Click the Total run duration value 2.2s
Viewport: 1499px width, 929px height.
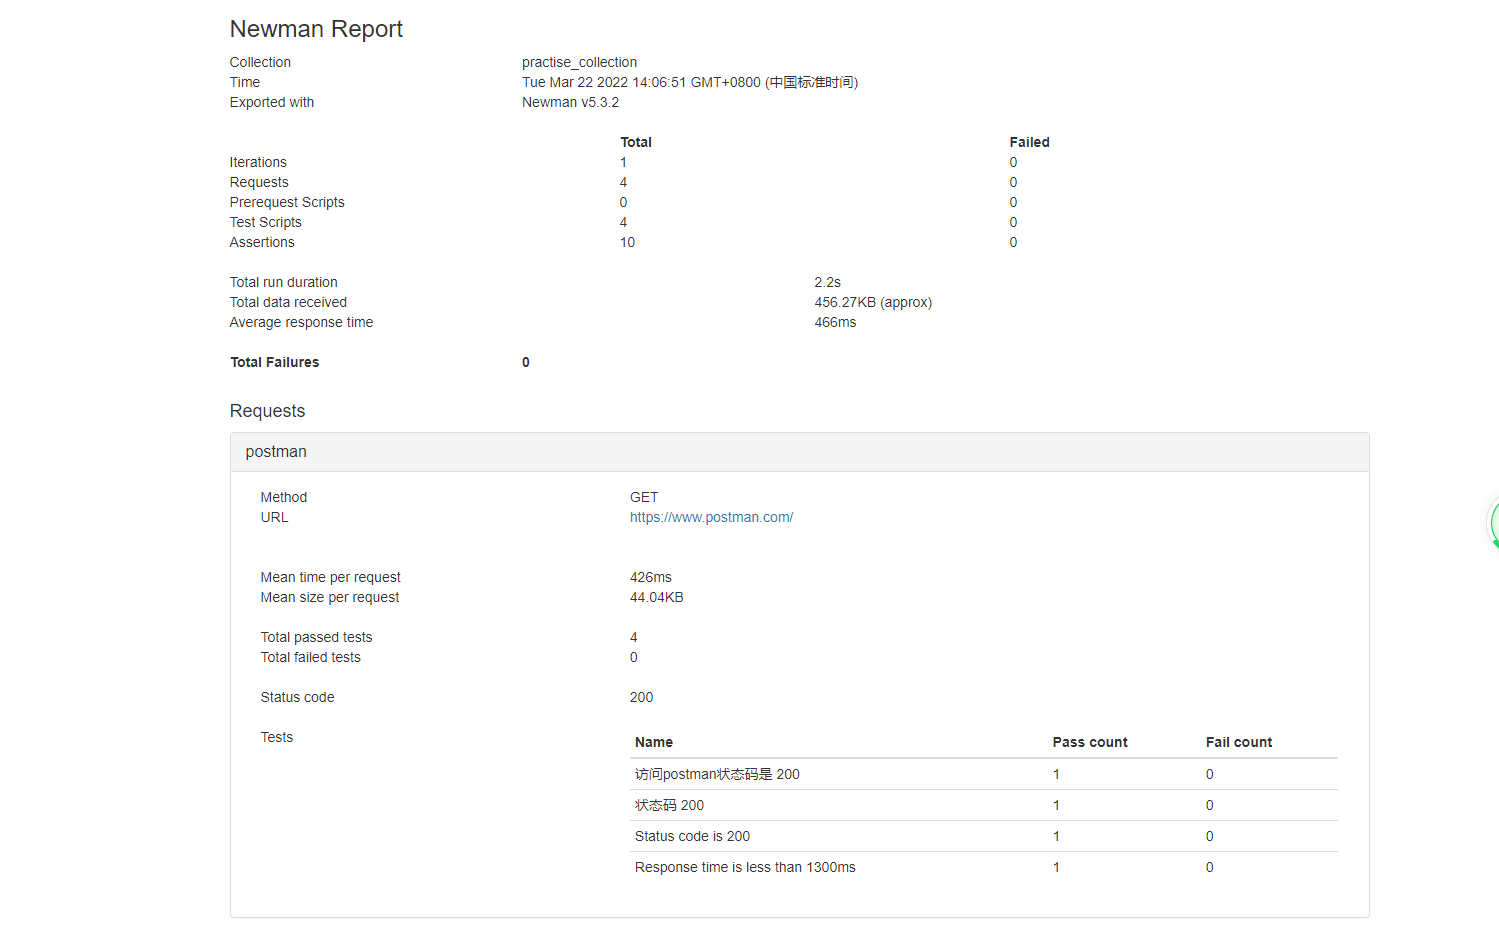point(827,282)
